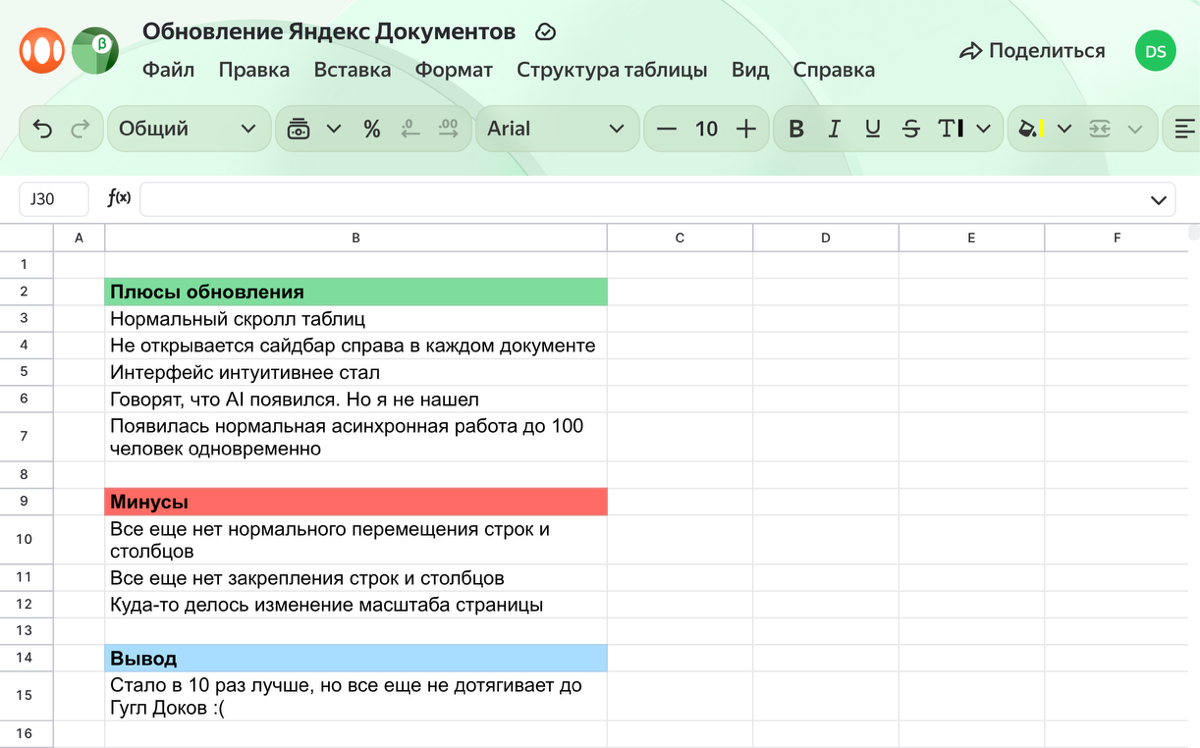Open the Arial font dropdown
The height and width of the screenshot is (748, 1200).
(556, 128)
